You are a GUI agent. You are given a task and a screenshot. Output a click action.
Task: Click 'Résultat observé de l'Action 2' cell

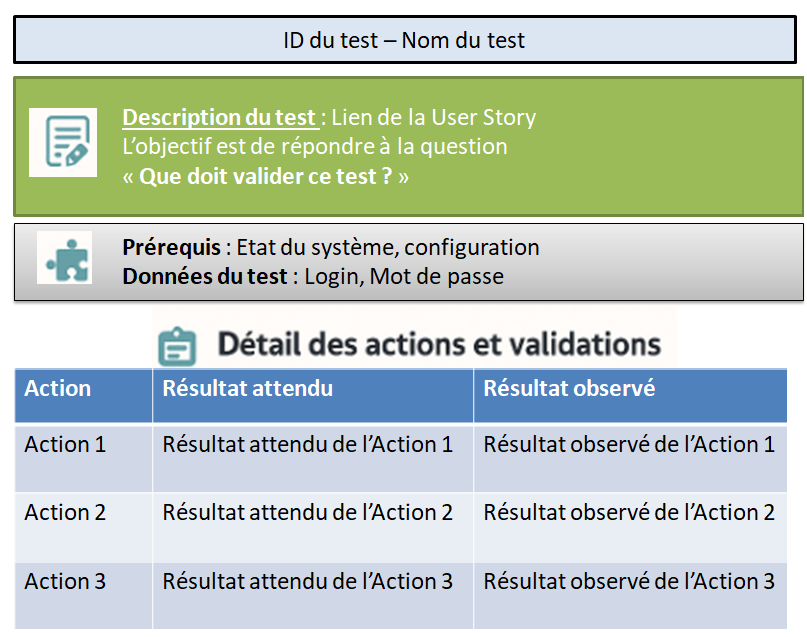pos(630,527)
